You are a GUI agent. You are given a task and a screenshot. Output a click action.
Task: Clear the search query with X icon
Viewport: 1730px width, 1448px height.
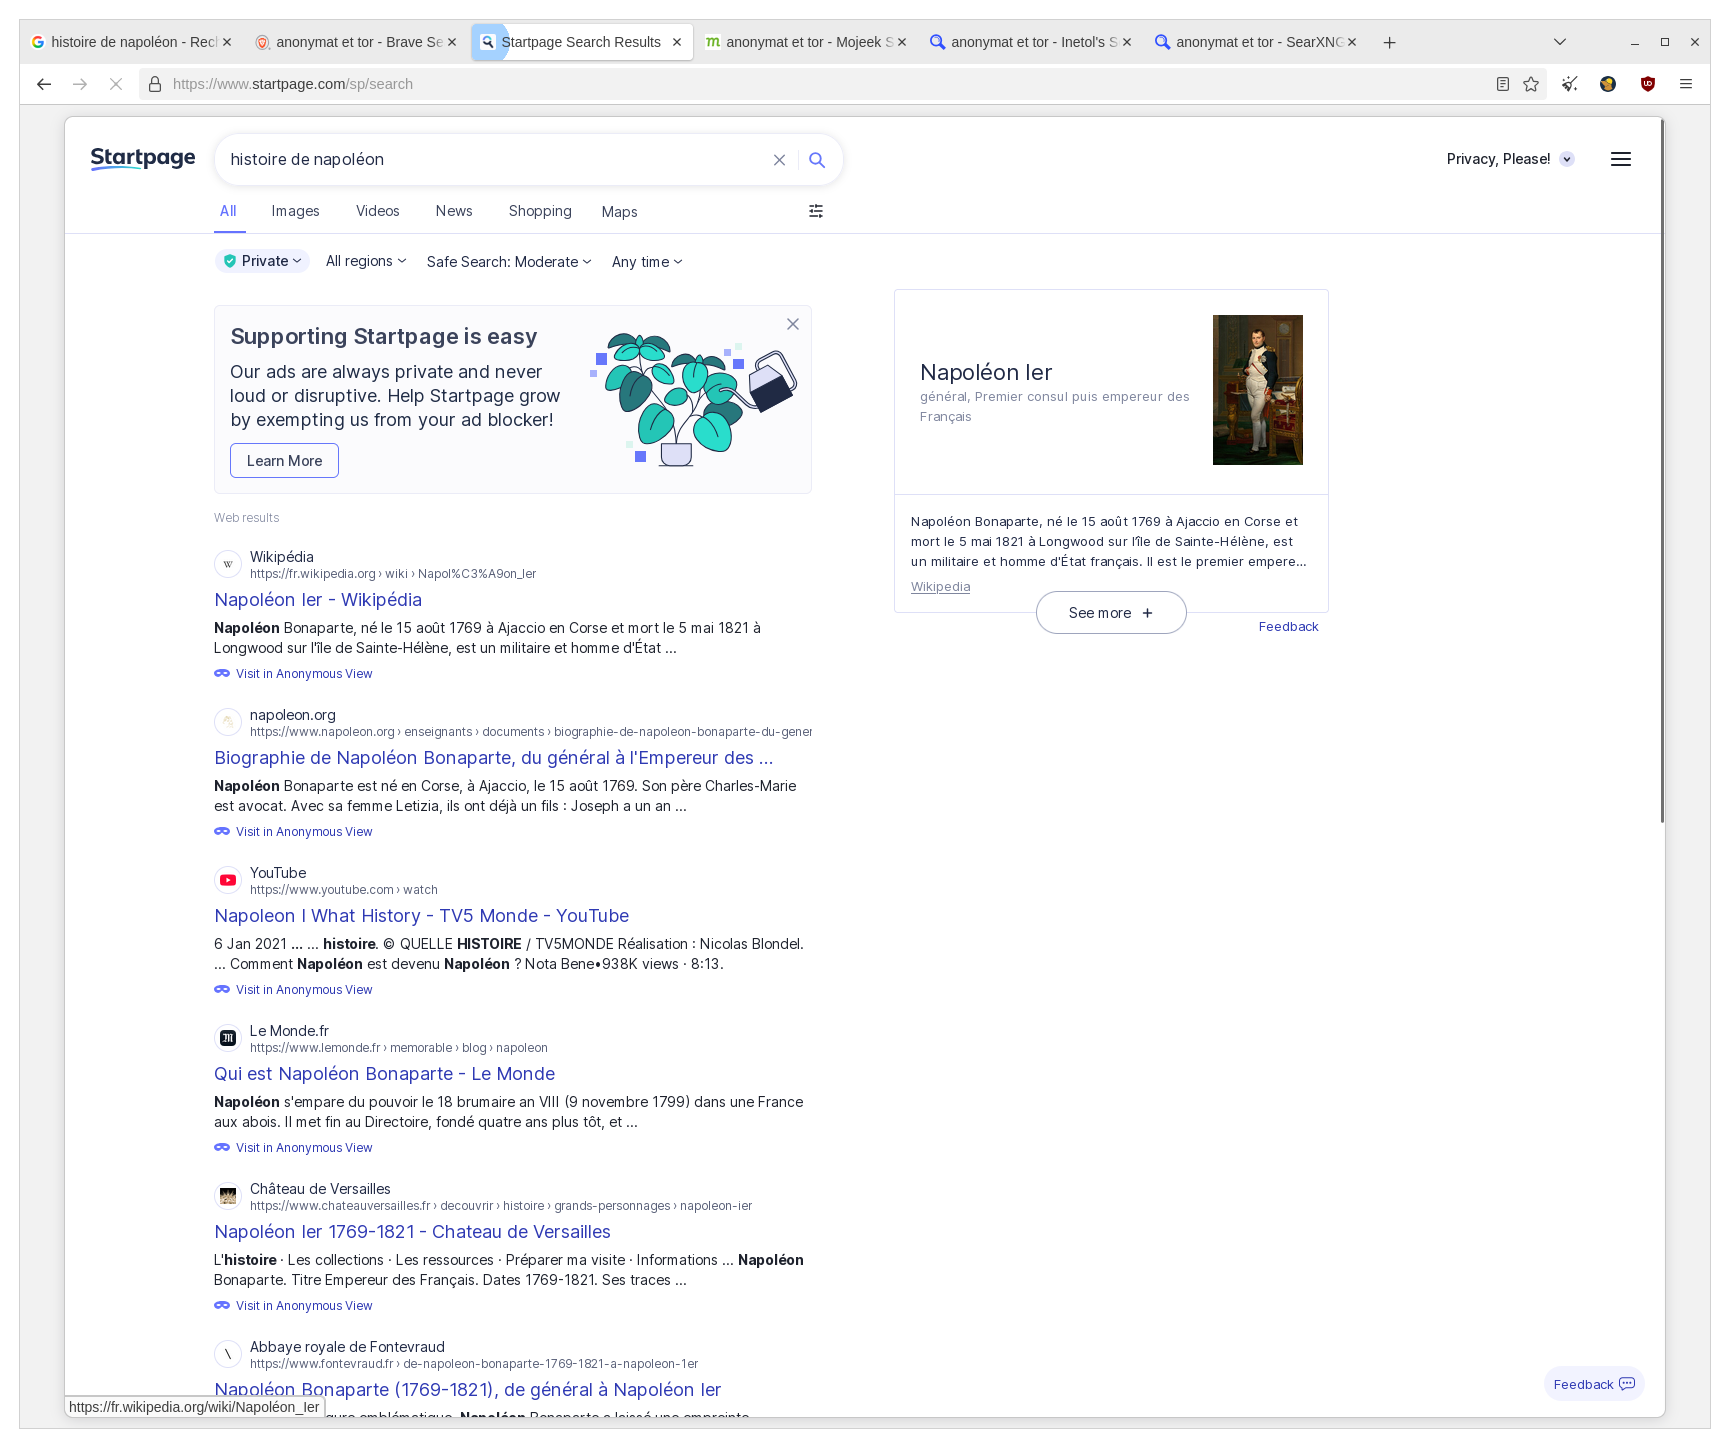click(779, 160)
